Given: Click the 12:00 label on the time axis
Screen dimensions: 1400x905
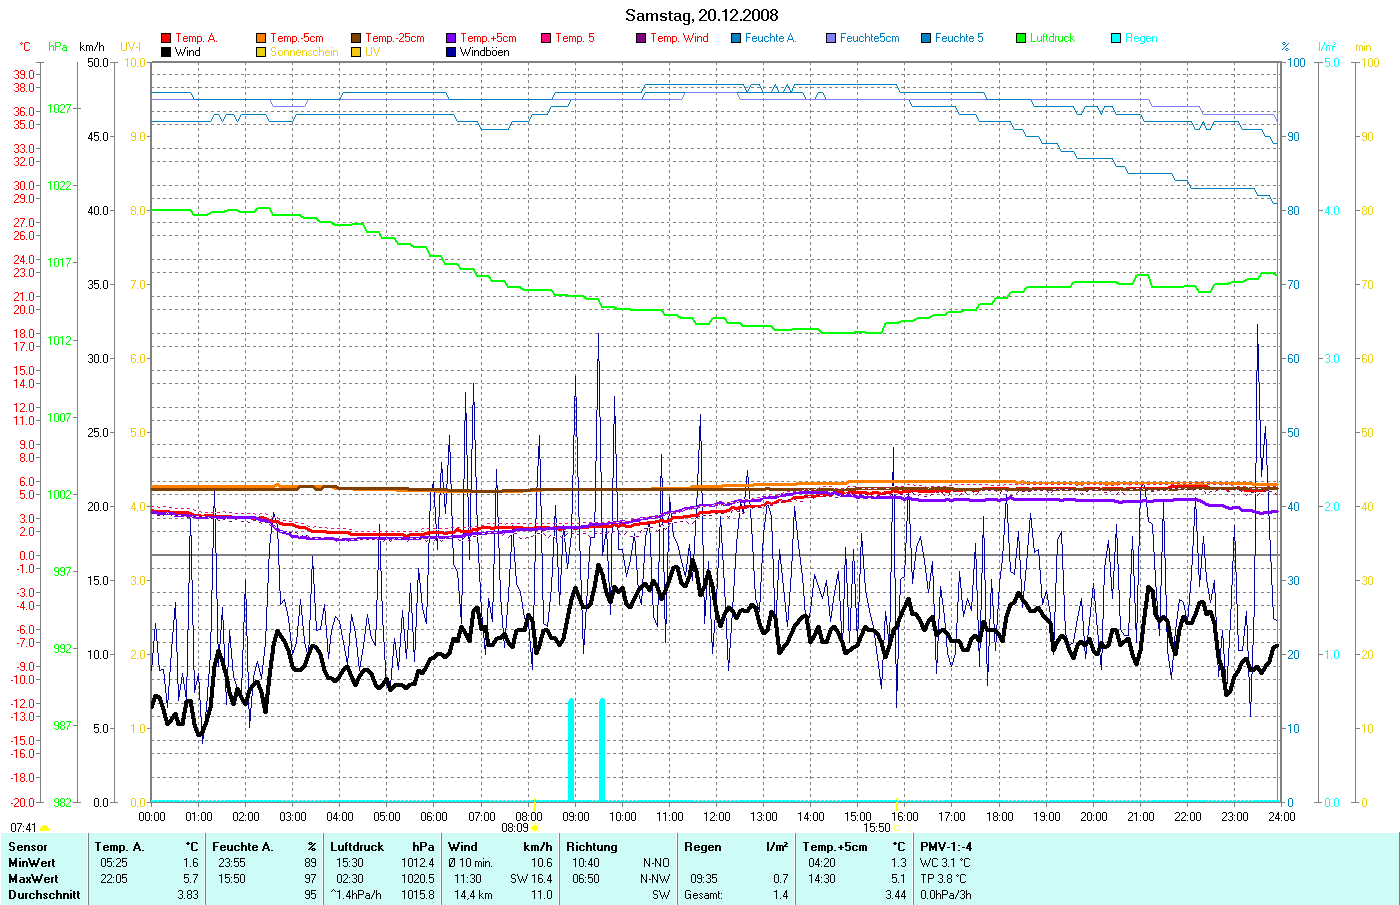Looking at the screenshot, I should [717, 816].
